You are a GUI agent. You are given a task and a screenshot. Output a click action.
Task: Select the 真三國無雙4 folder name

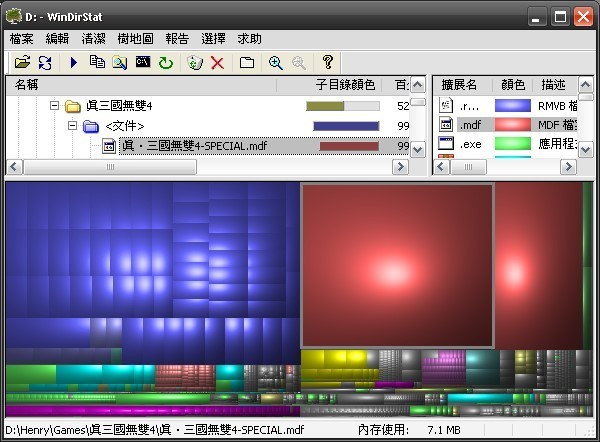click(119, 106)
